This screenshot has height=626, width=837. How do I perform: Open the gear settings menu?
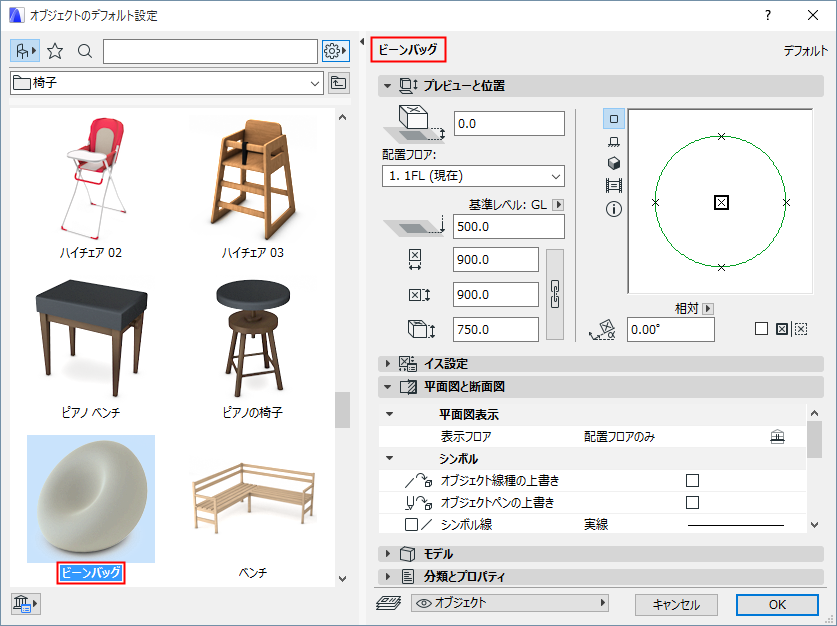point(336,51)
